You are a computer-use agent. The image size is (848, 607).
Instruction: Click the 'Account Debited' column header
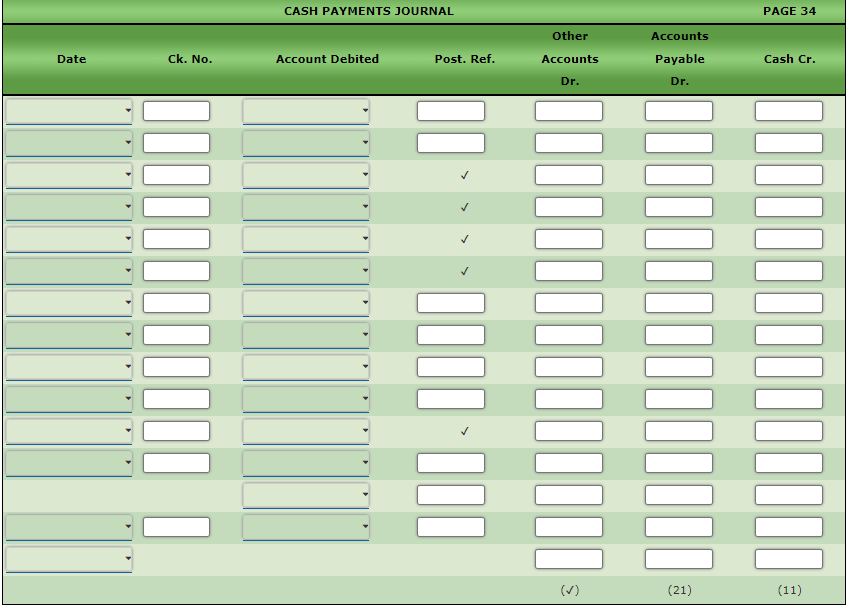(327, 58)
